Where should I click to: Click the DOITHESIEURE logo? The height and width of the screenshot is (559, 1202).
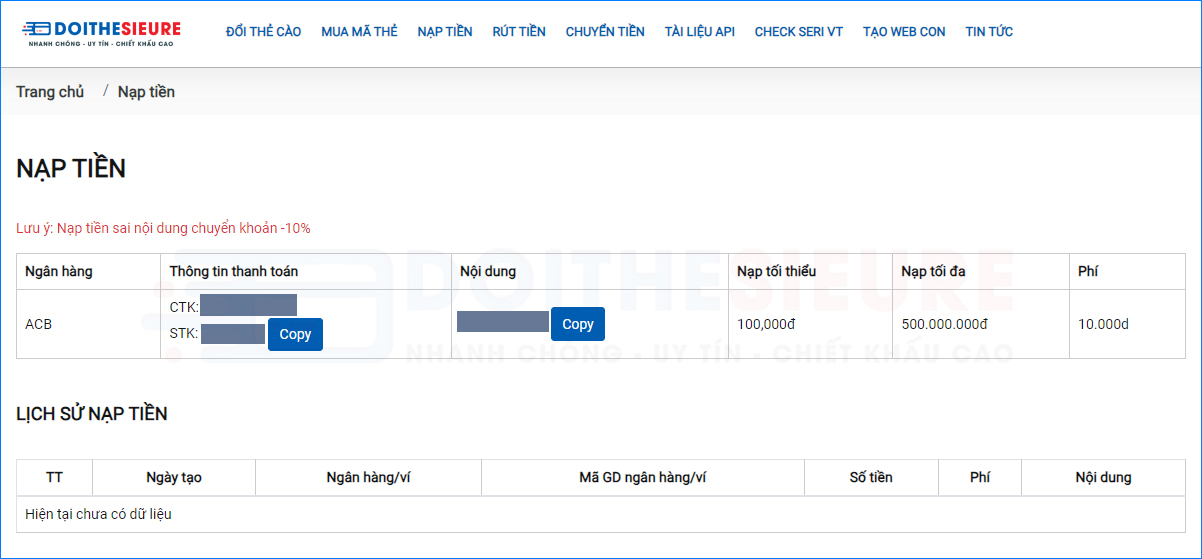tap(101, 33)
